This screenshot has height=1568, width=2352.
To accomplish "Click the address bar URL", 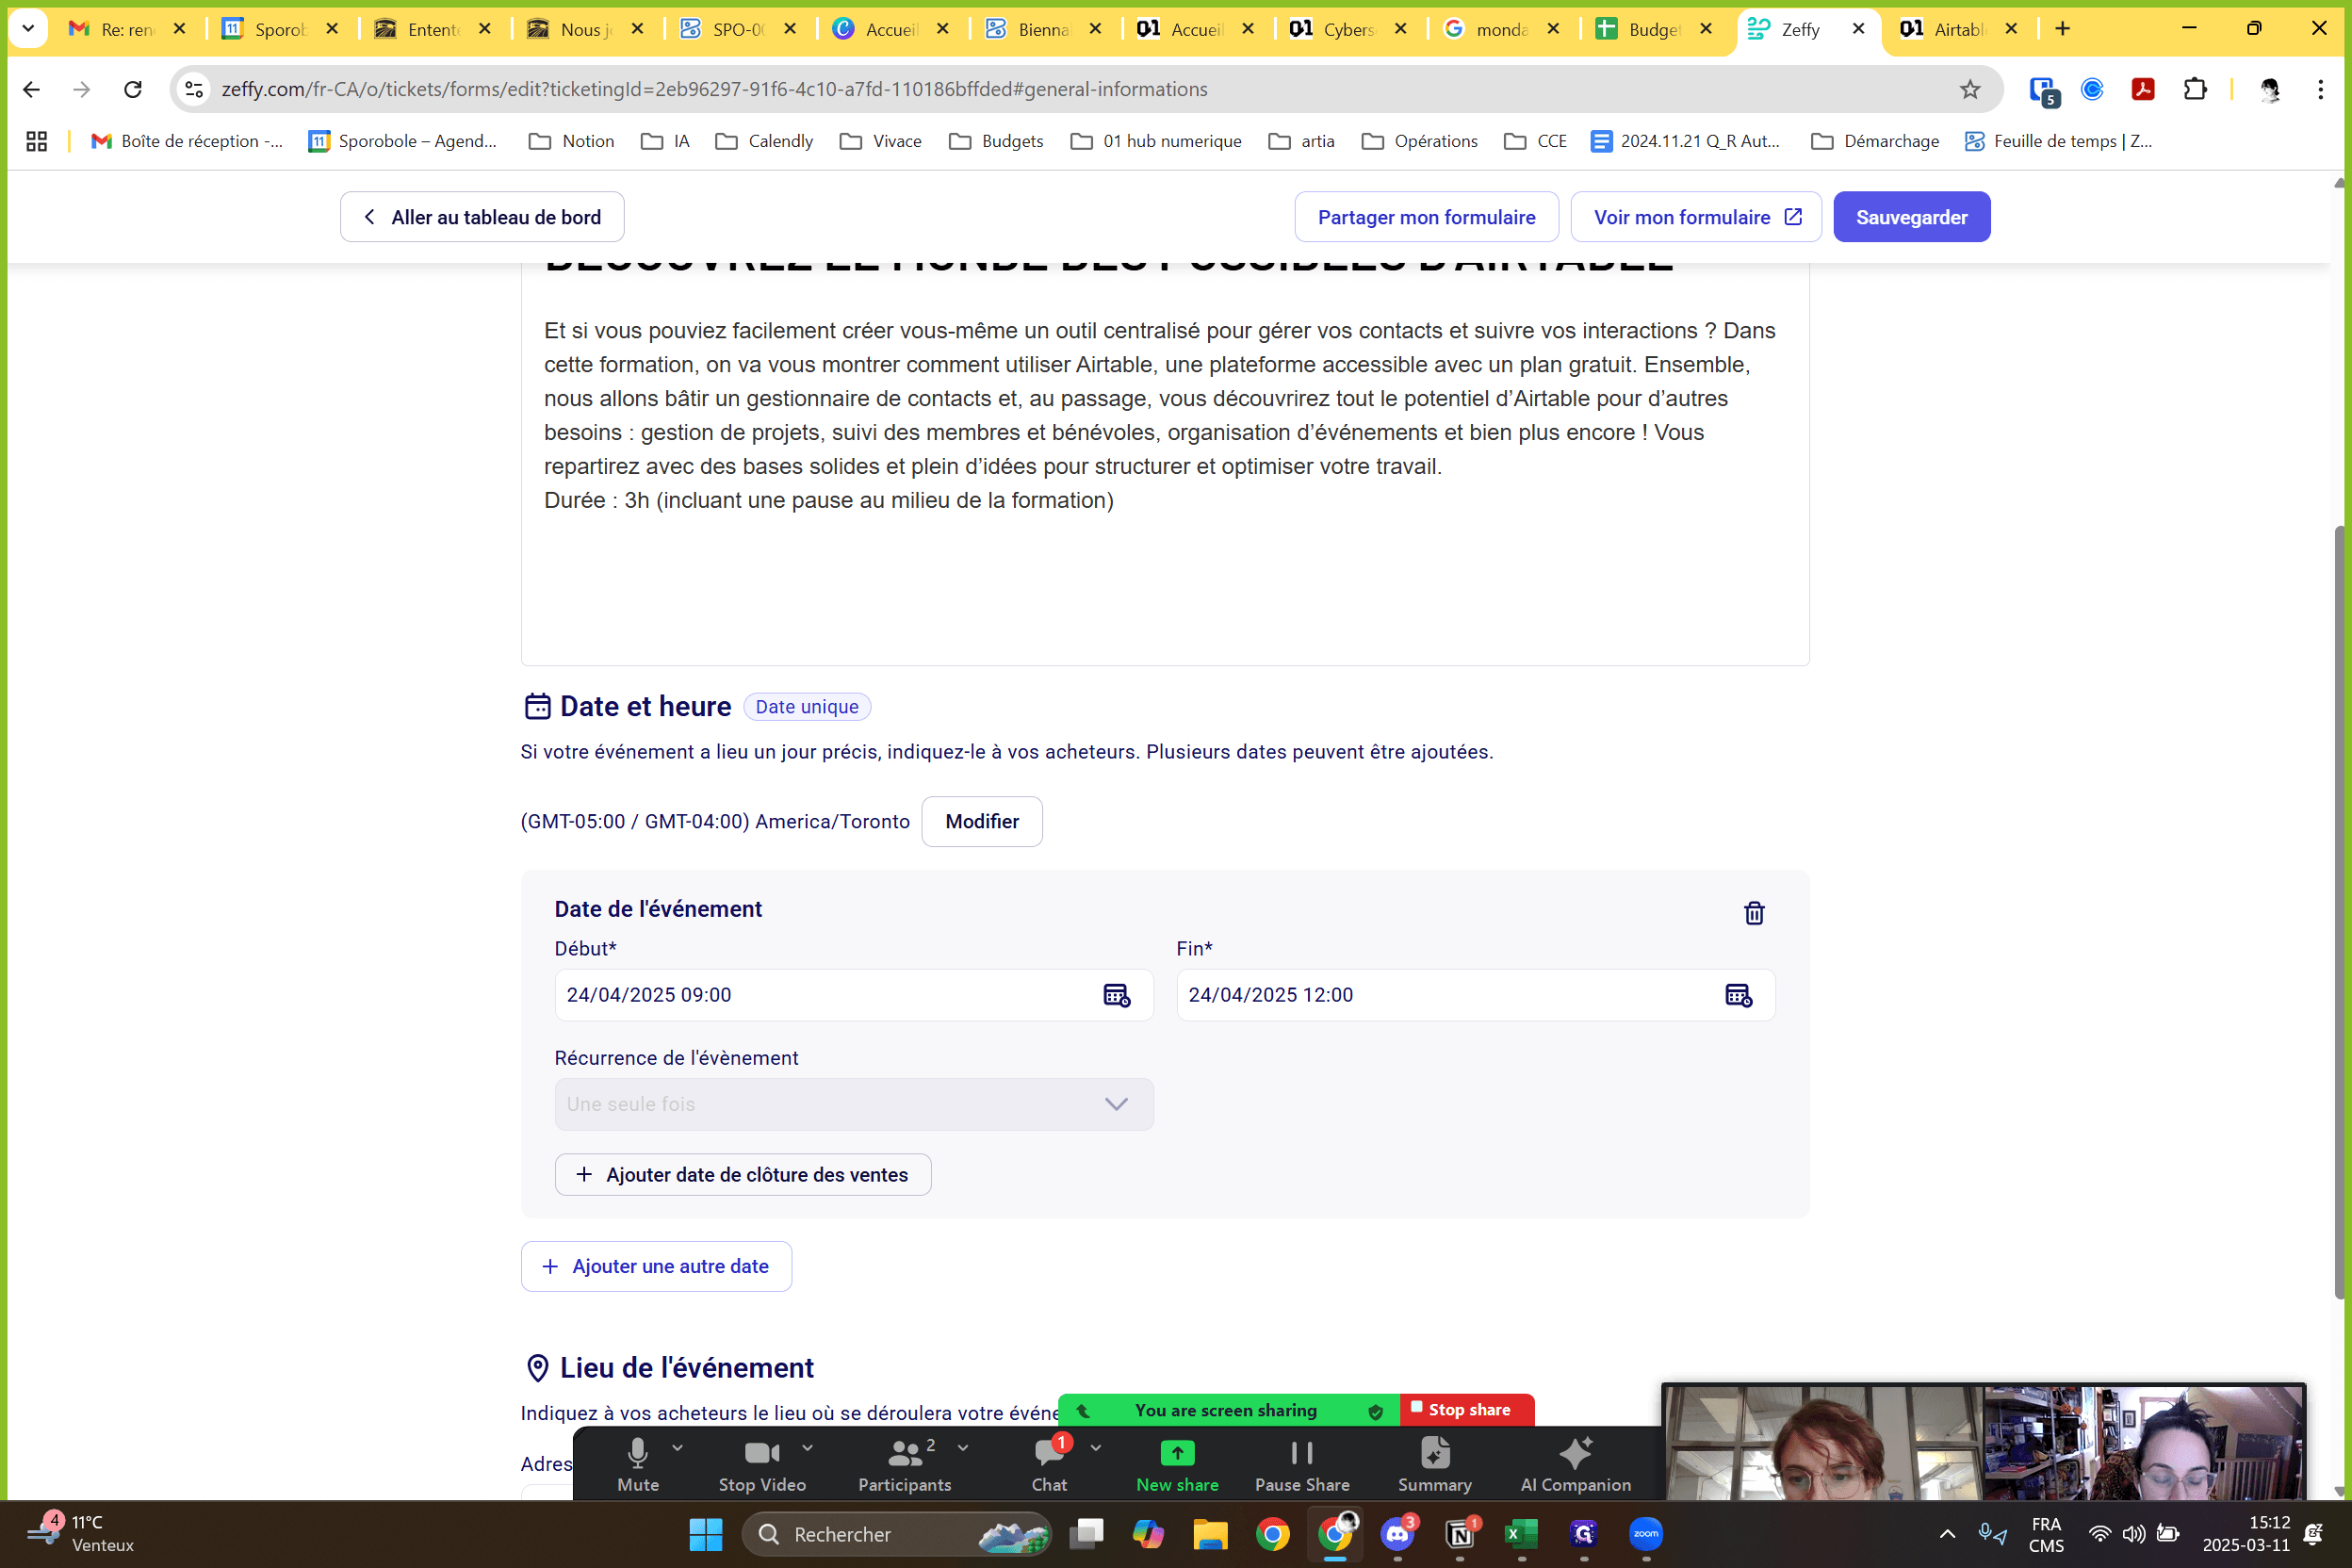I will pyautogui.click(x=714, y=89).
